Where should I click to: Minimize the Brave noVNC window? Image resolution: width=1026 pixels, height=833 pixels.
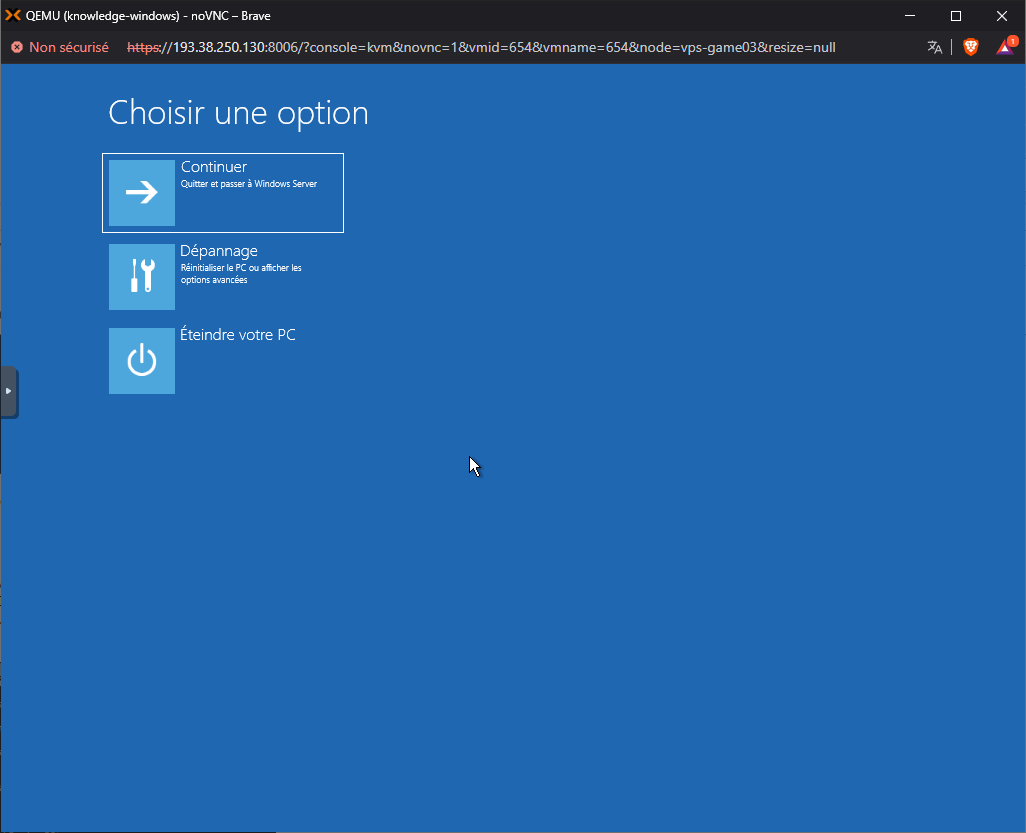click(x=910, y=15)
